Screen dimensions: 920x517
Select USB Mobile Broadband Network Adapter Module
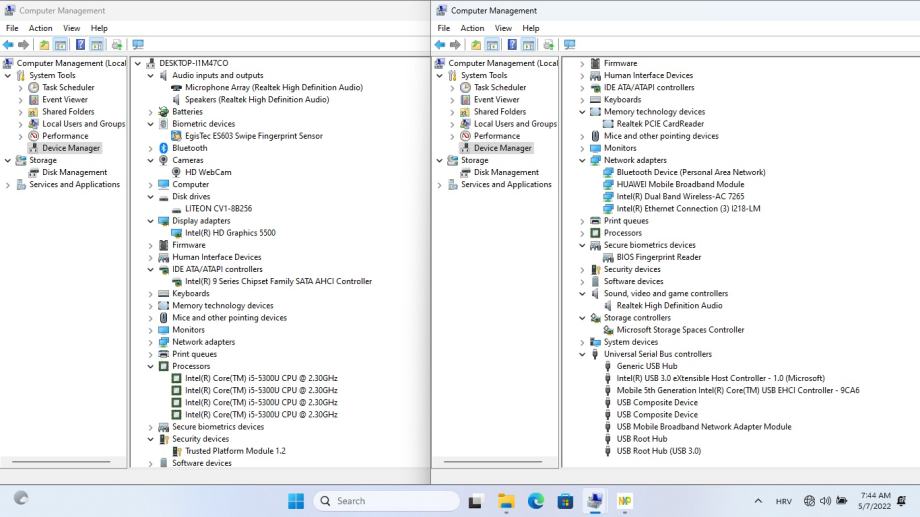click(703, 427)
